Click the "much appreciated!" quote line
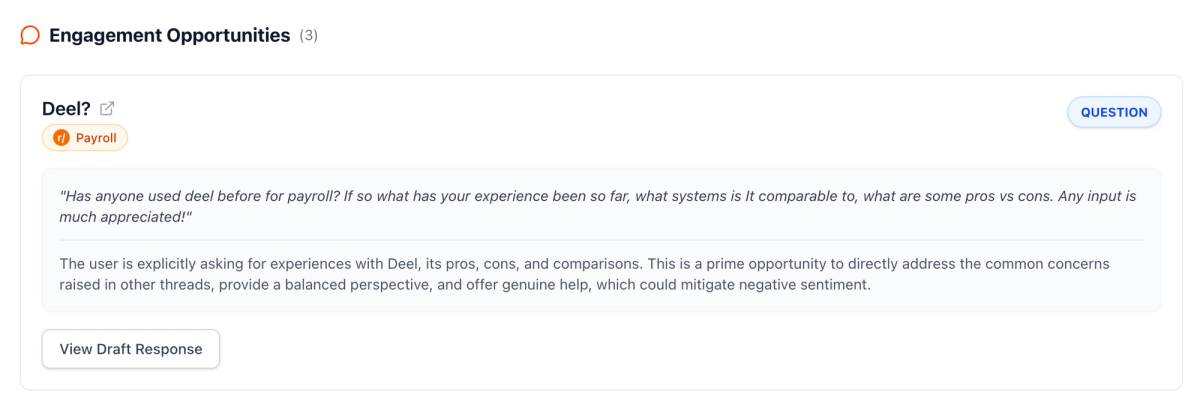Image resolution: width=1200 pixels, height=401 pixels. coord(125,216)
